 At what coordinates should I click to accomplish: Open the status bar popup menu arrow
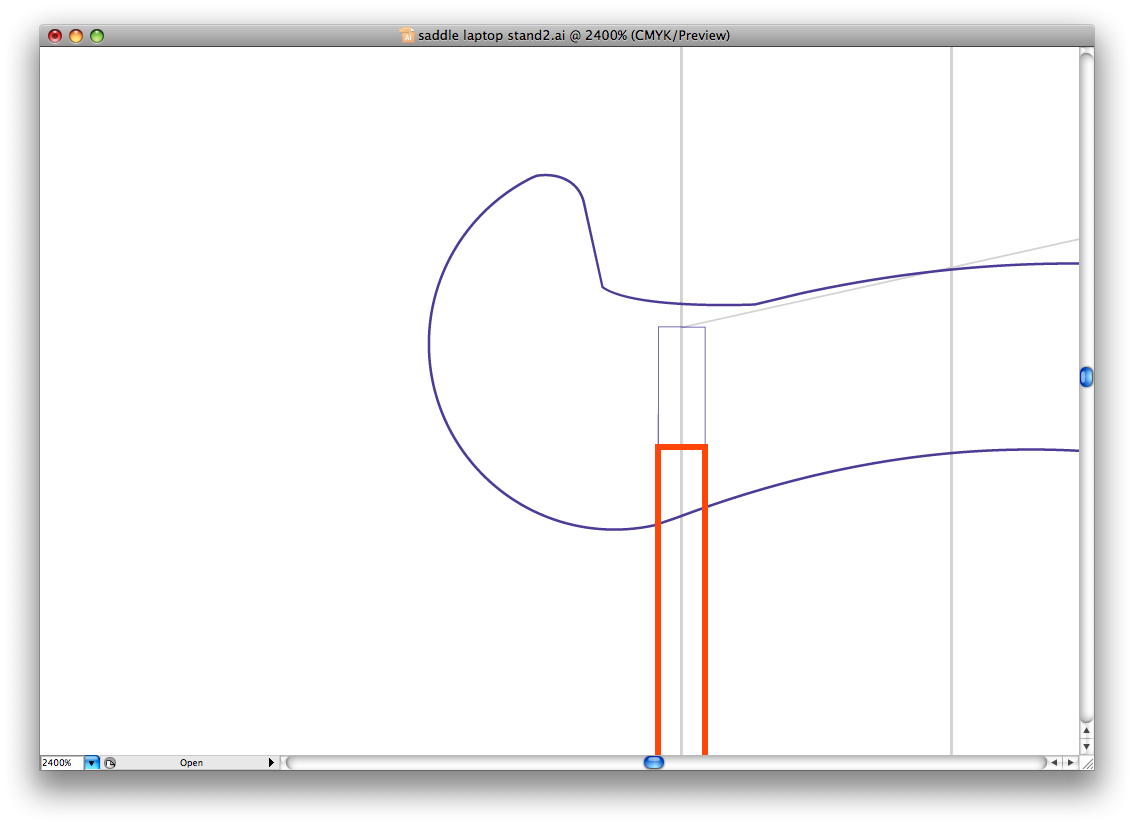click(x=271, y=763)
